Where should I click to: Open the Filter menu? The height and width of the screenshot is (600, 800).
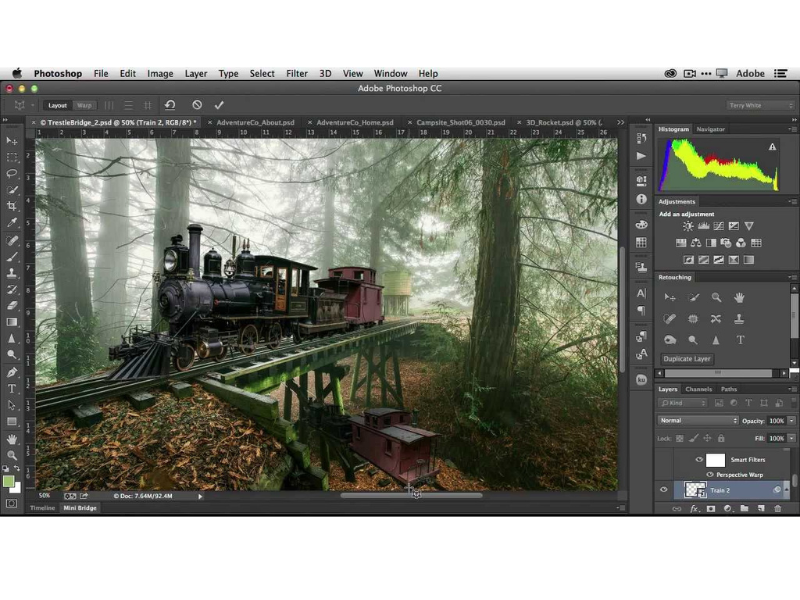pos(297,73)
